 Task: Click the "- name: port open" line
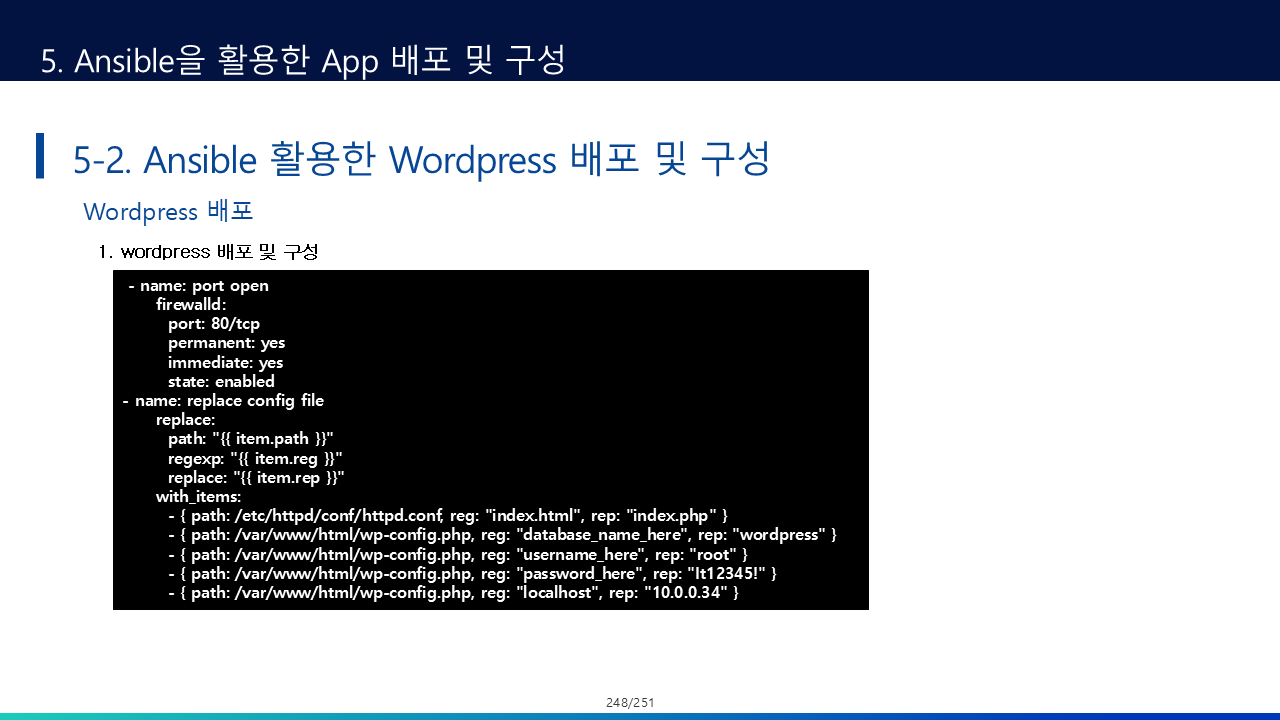[198, 286]
